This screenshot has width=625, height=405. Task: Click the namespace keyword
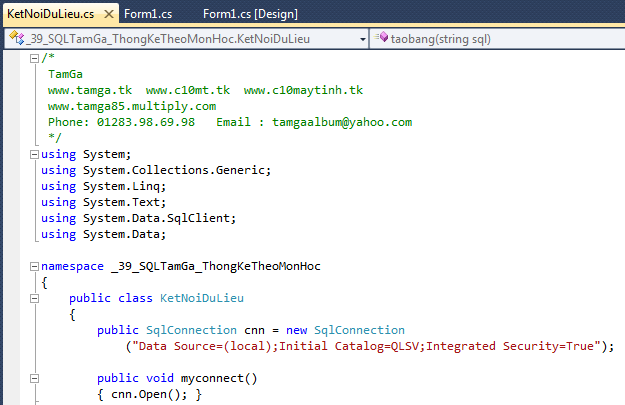tap(72, 267)
